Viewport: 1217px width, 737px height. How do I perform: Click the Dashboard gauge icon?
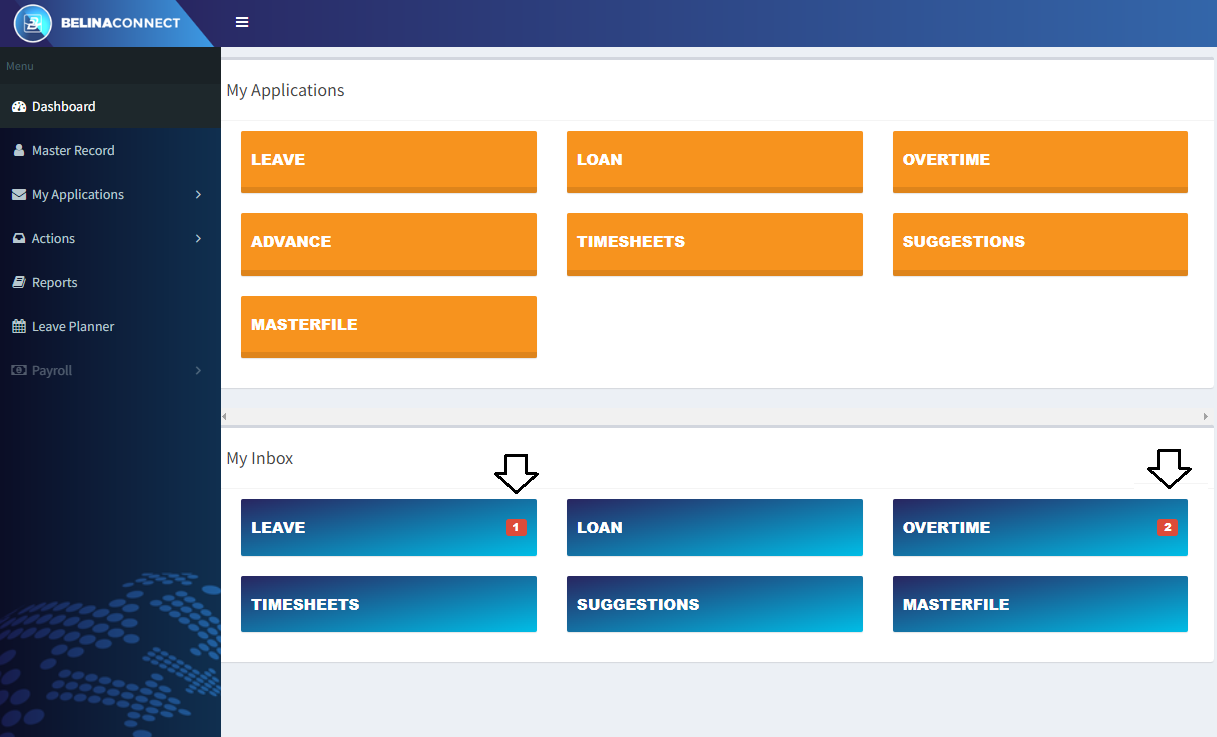(19, 106)
